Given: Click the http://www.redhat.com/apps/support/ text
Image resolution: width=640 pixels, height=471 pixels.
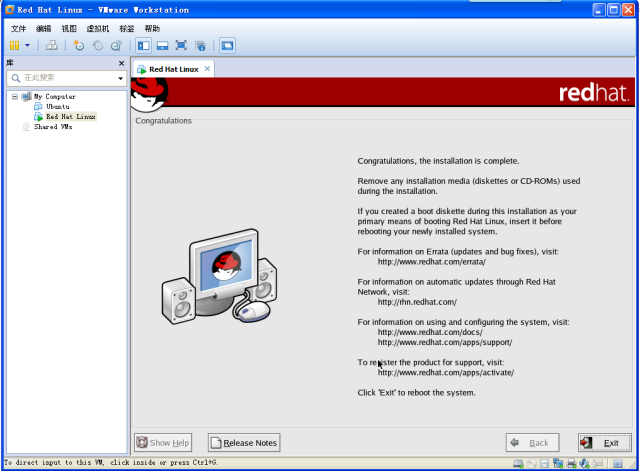Looking at the screenshot, I should (444, 342).
